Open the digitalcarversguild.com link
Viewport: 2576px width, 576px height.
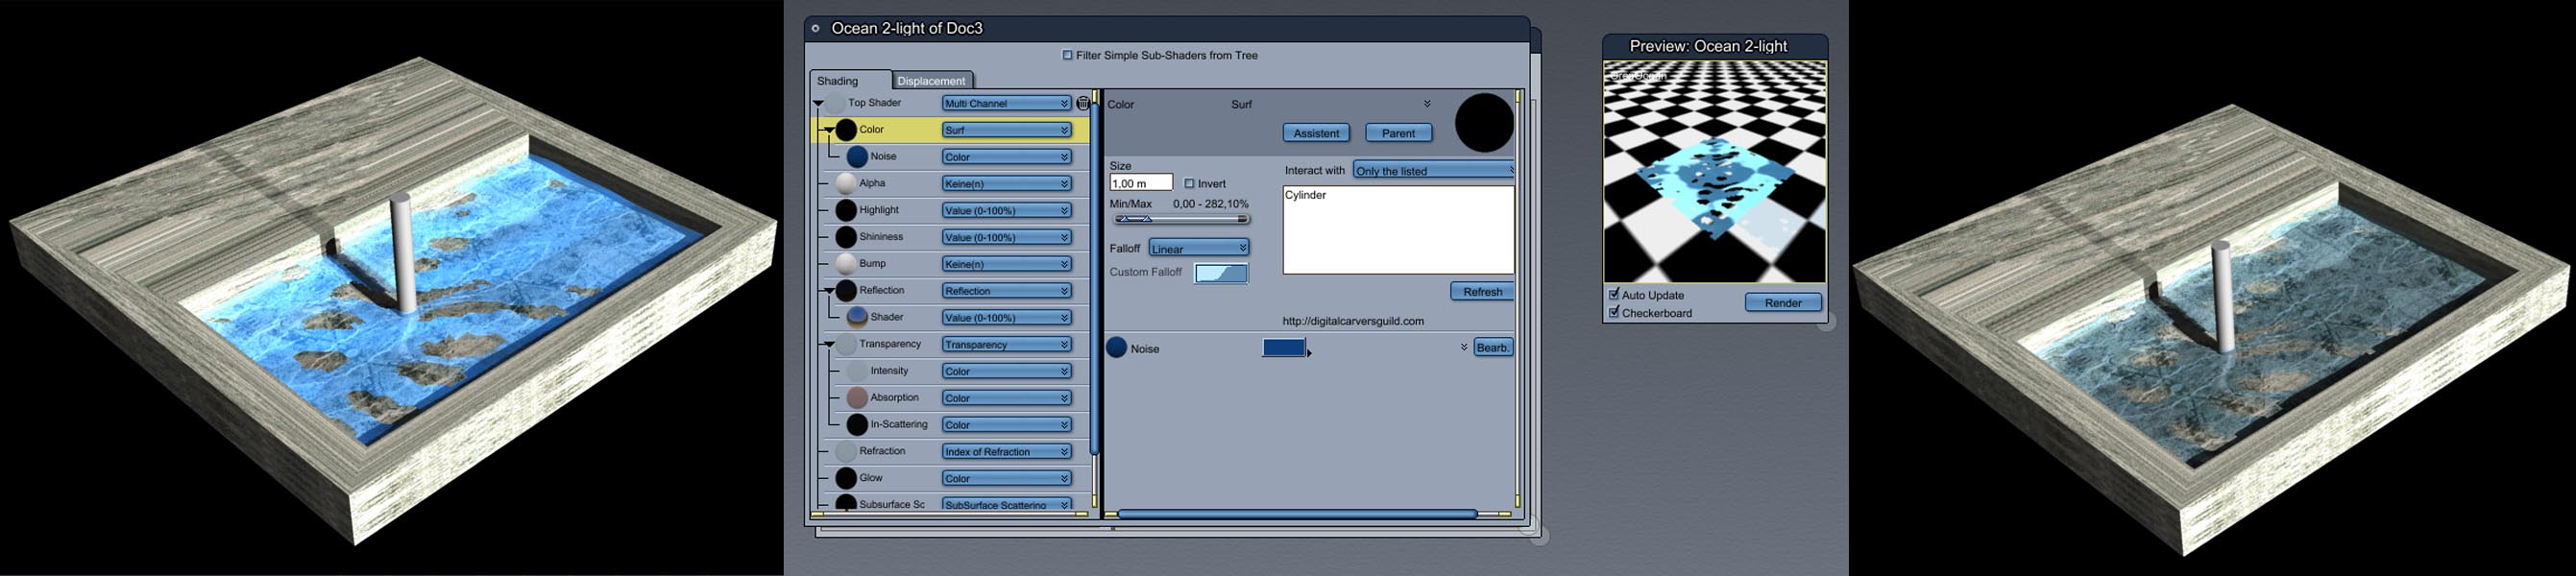1352,322
